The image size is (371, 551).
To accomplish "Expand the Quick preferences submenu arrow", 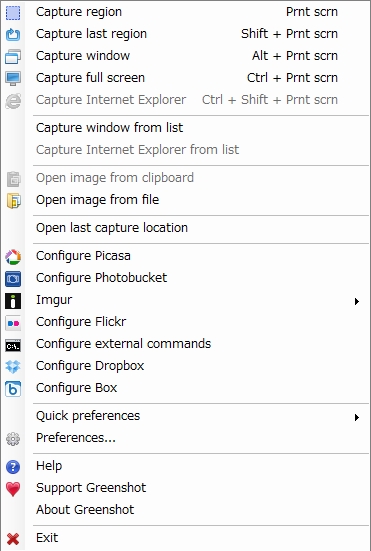I will point(357,417).
